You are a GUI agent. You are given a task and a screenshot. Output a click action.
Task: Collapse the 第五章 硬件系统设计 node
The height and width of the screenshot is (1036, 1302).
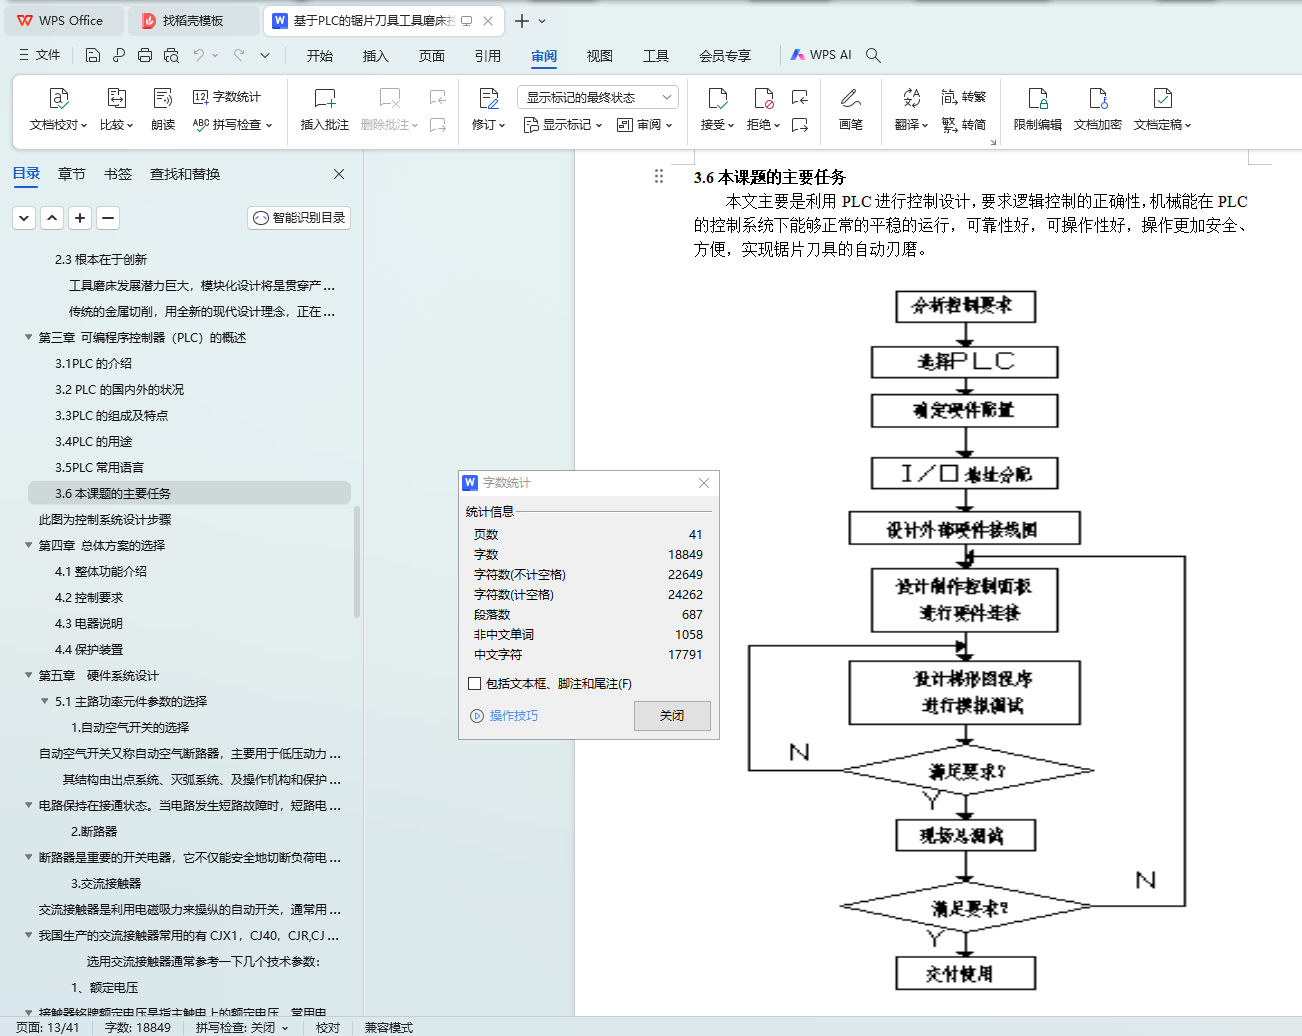pos(28,675)
